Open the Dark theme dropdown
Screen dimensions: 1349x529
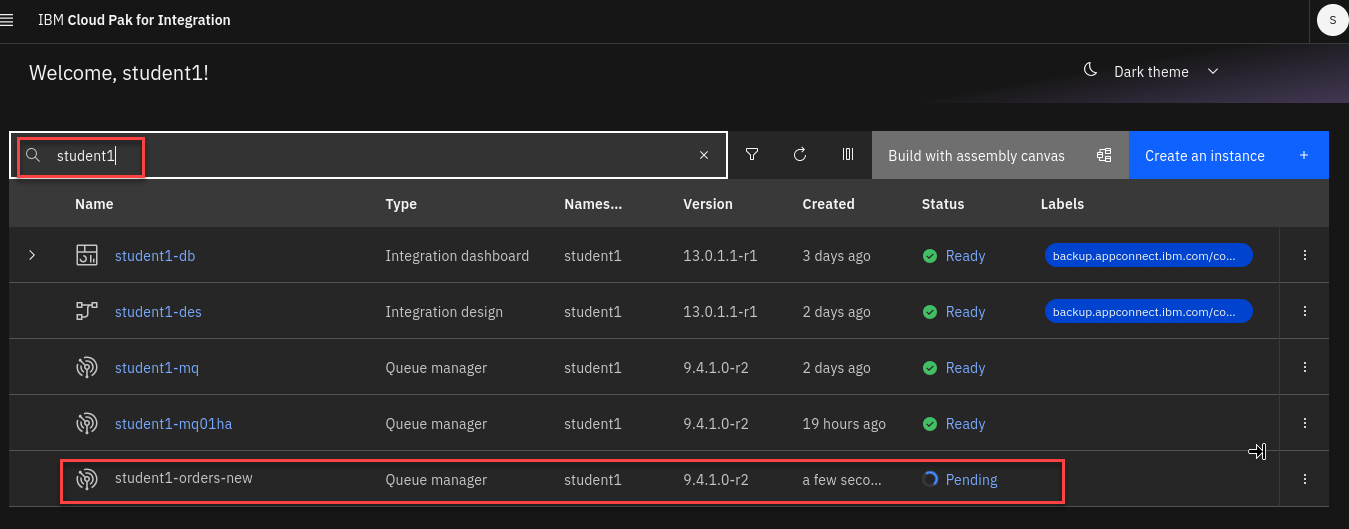pyautogui.click(x=1152, y=72)
